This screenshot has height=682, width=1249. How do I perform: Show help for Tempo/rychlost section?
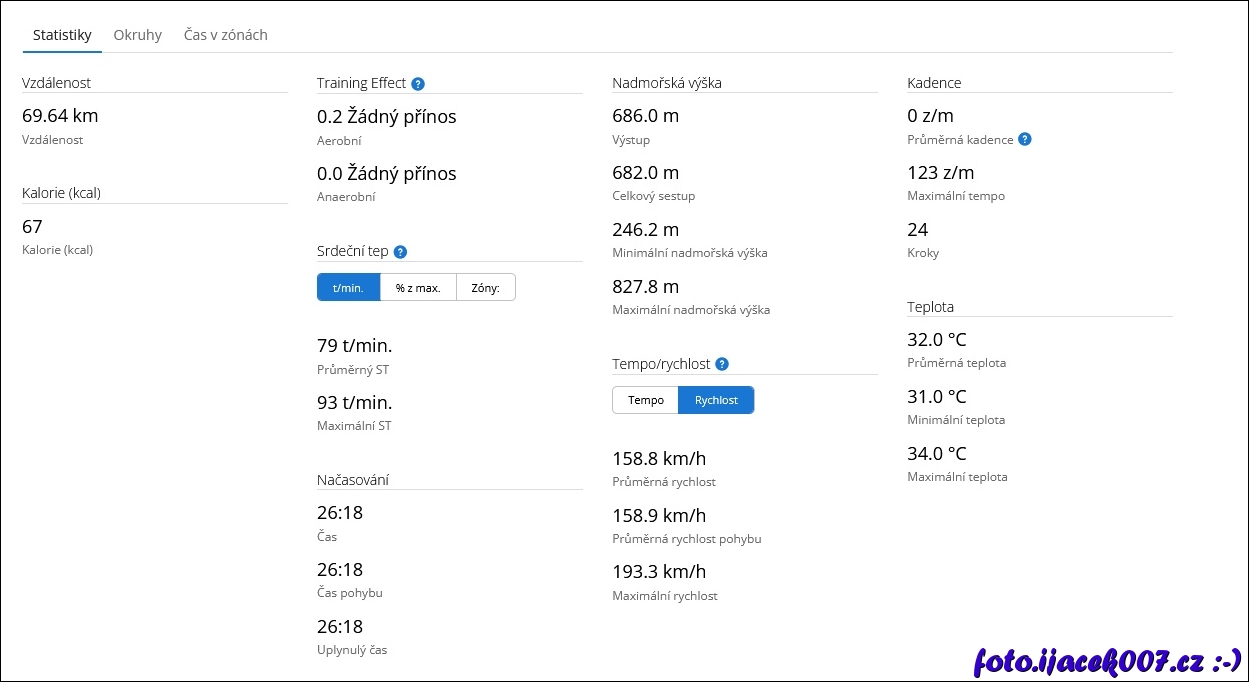pyautogui.click(x=722, y=365)
